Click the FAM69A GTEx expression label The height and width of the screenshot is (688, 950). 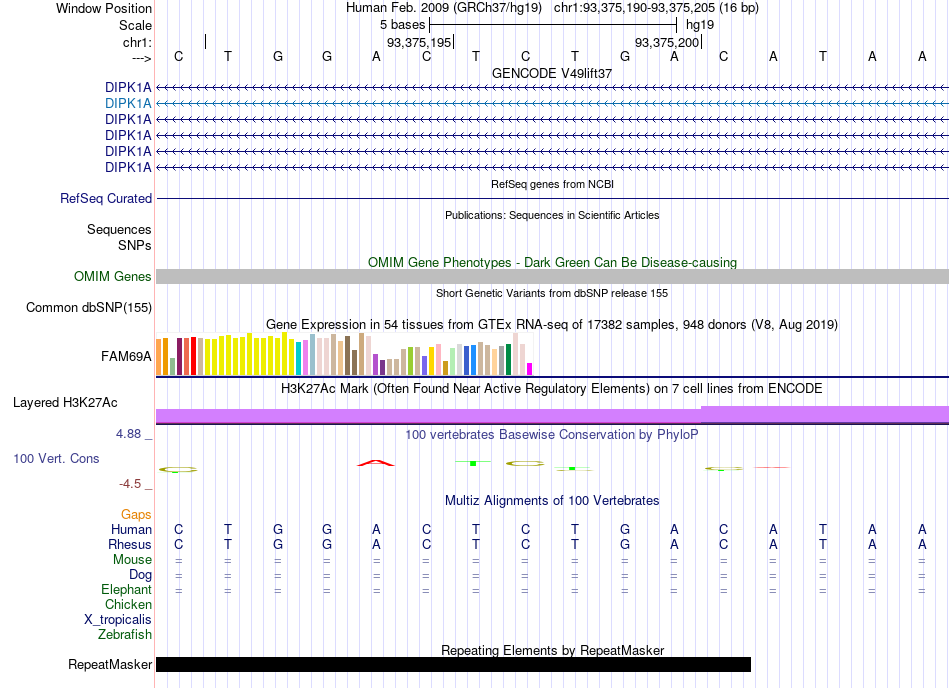pyautogui.click(x=126, y=357)
